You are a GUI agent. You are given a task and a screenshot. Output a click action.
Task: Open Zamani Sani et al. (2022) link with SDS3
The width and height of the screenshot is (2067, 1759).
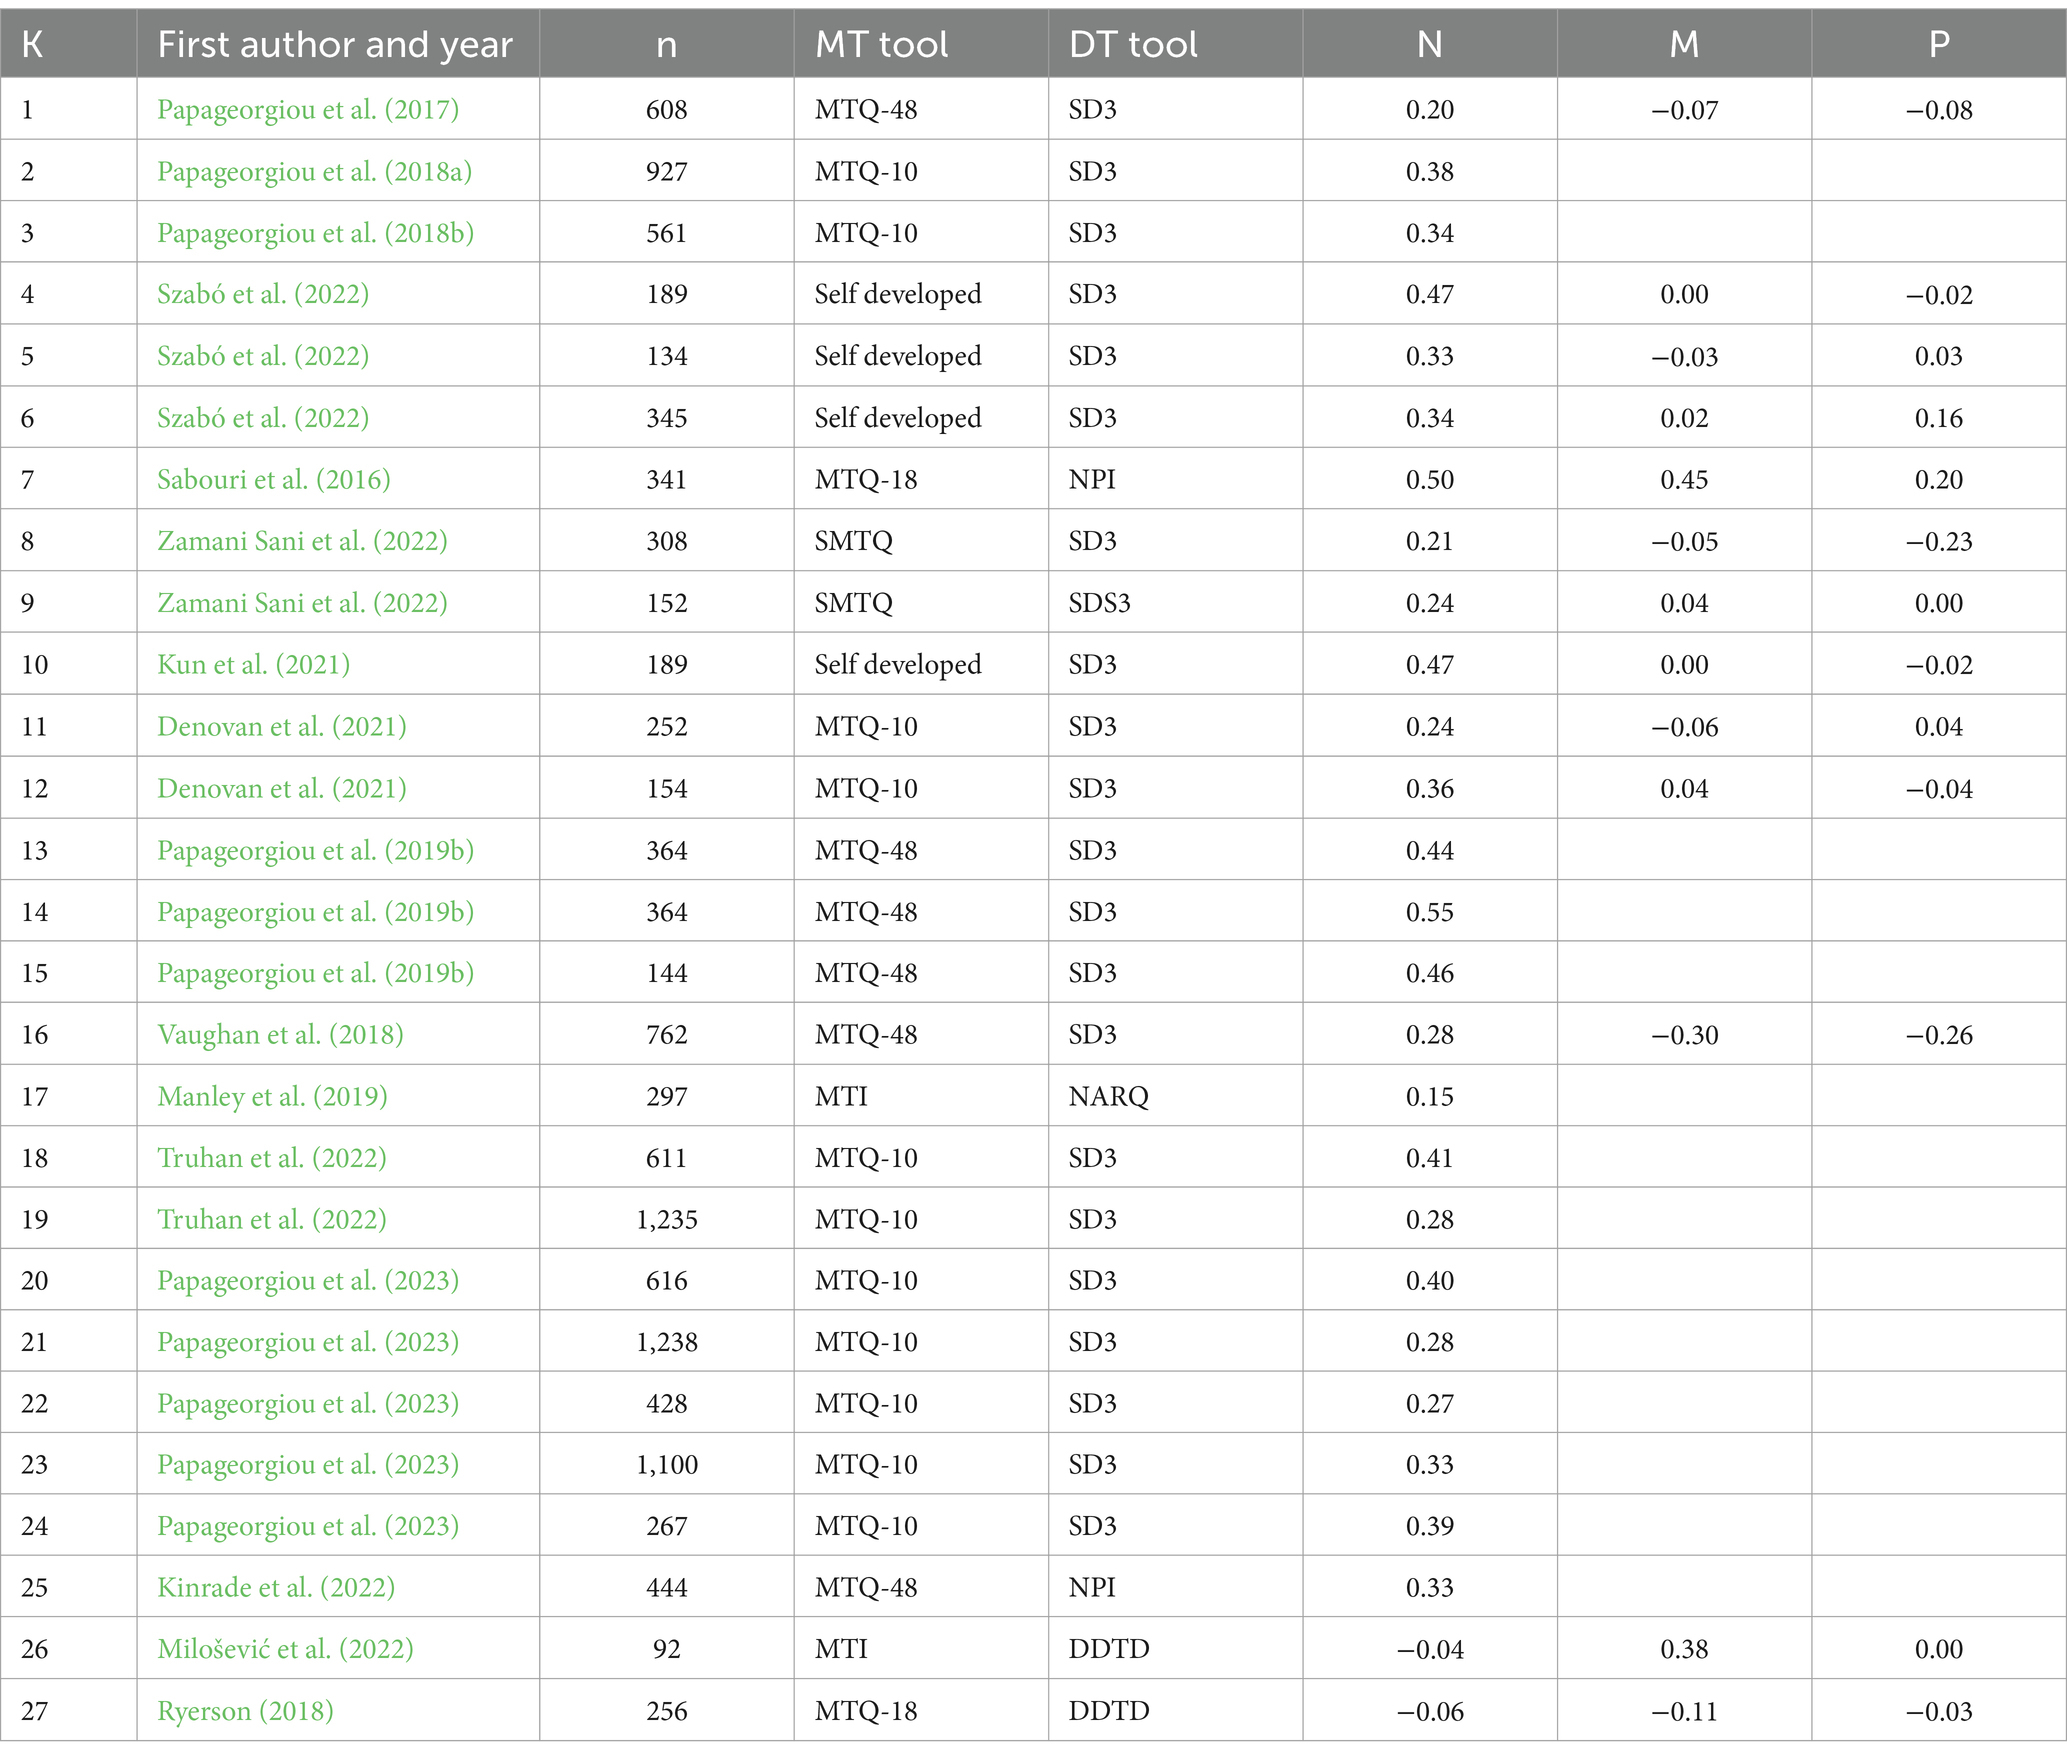[302, 603]
